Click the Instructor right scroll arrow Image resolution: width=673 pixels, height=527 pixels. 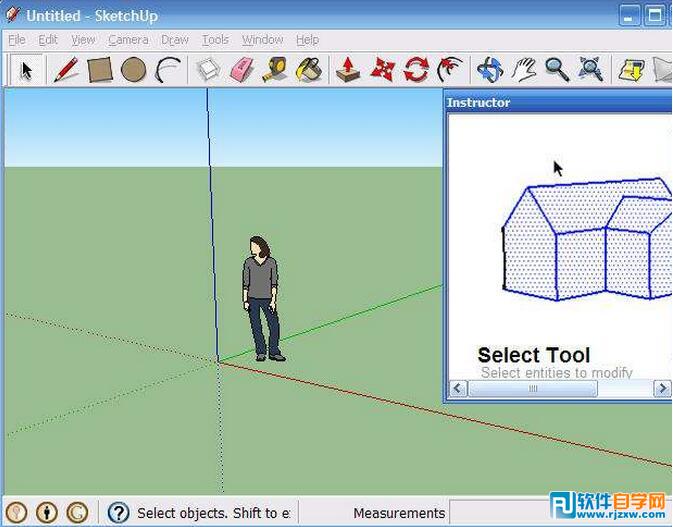coord(662,389)
